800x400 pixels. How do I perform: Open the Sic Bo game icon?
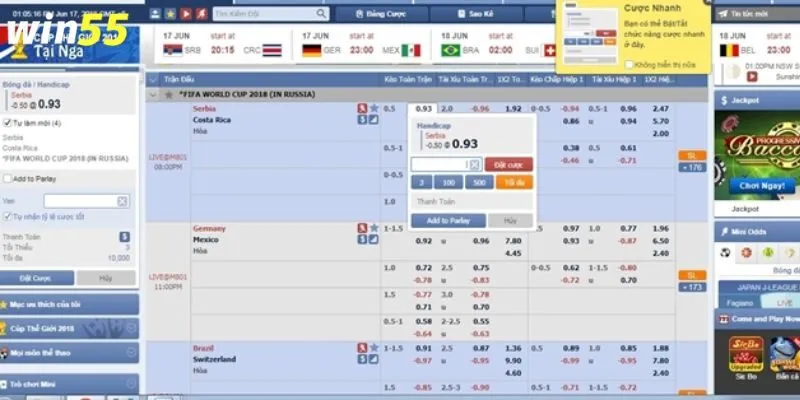(746, 354)
